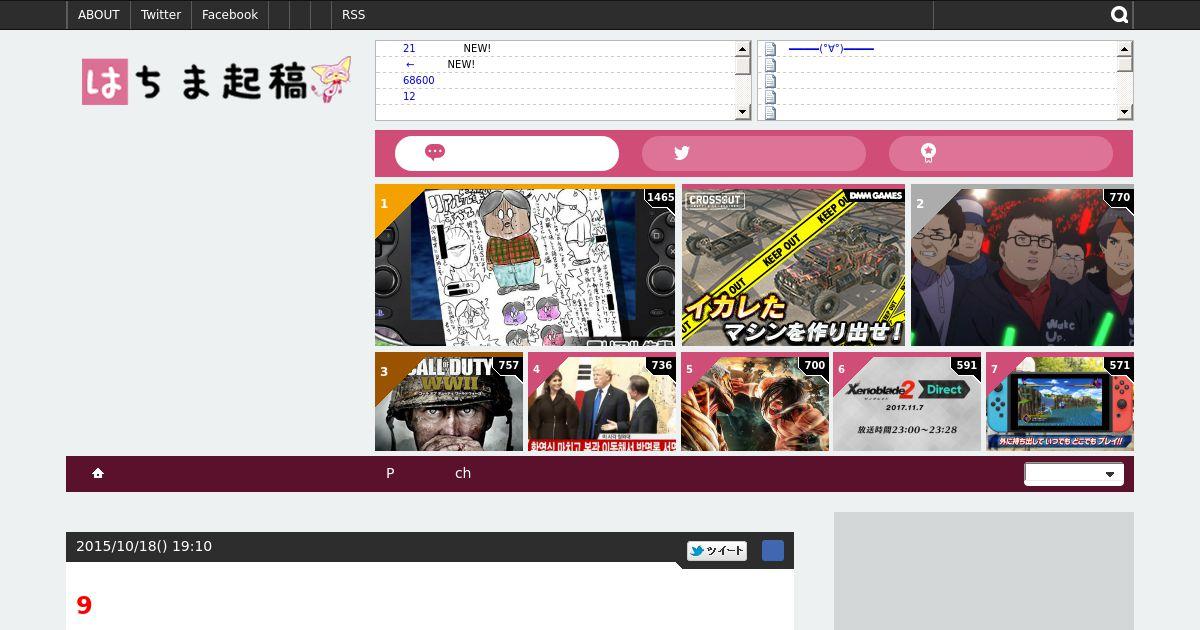Open the search magnifier icon in top bar
The height and width of the screenshot is (630, 1200).
tap(1119, 15)
